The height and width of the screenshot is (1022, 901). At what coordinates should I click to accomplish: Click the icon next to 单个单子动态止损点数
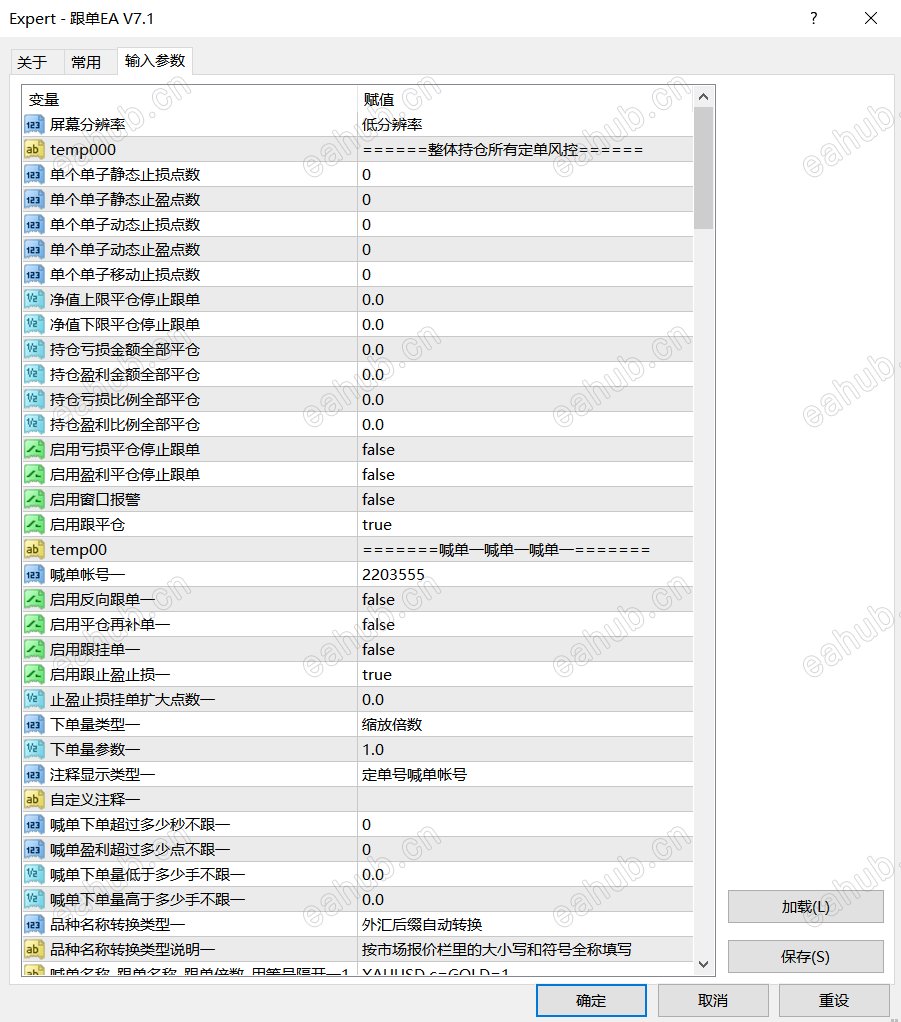(x=34, y=224)
